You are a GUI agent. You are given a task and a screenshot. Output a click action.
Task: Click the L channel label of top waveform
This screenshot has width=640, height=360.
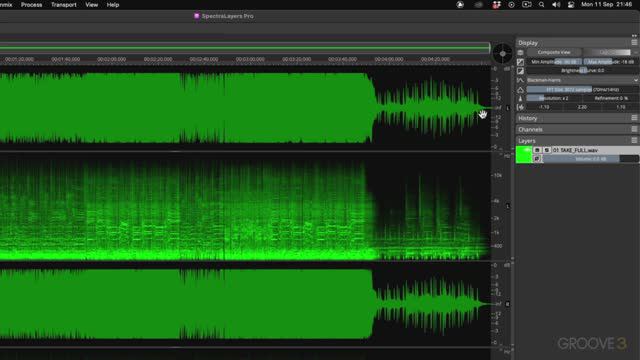pyautogui.click(x=508, y=108)
